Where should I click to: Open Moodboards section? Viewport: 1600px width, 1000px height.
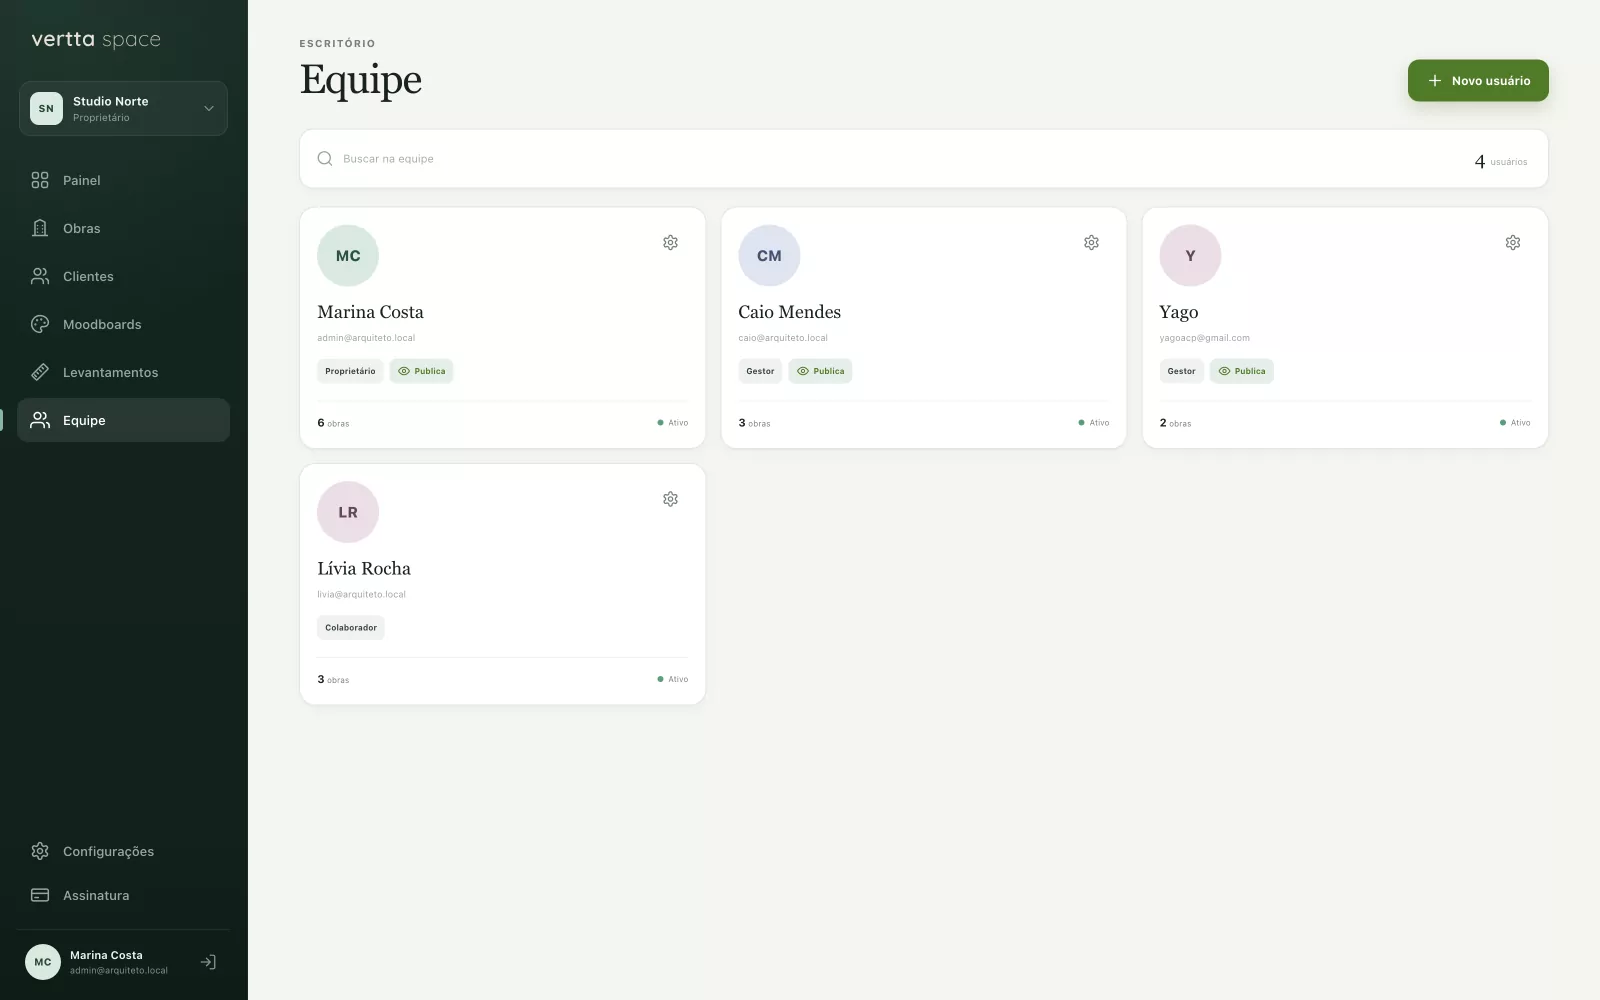(x=123, y=324)
